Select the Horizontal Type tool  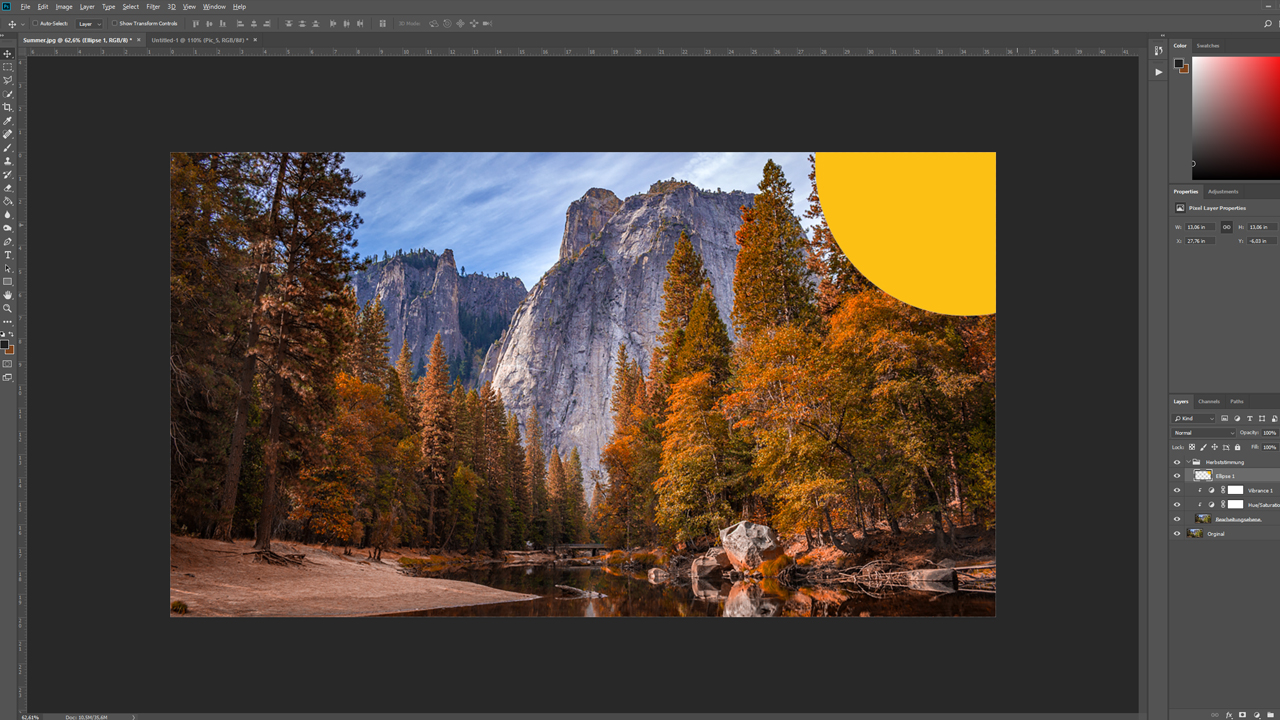[x=8, y=255]
